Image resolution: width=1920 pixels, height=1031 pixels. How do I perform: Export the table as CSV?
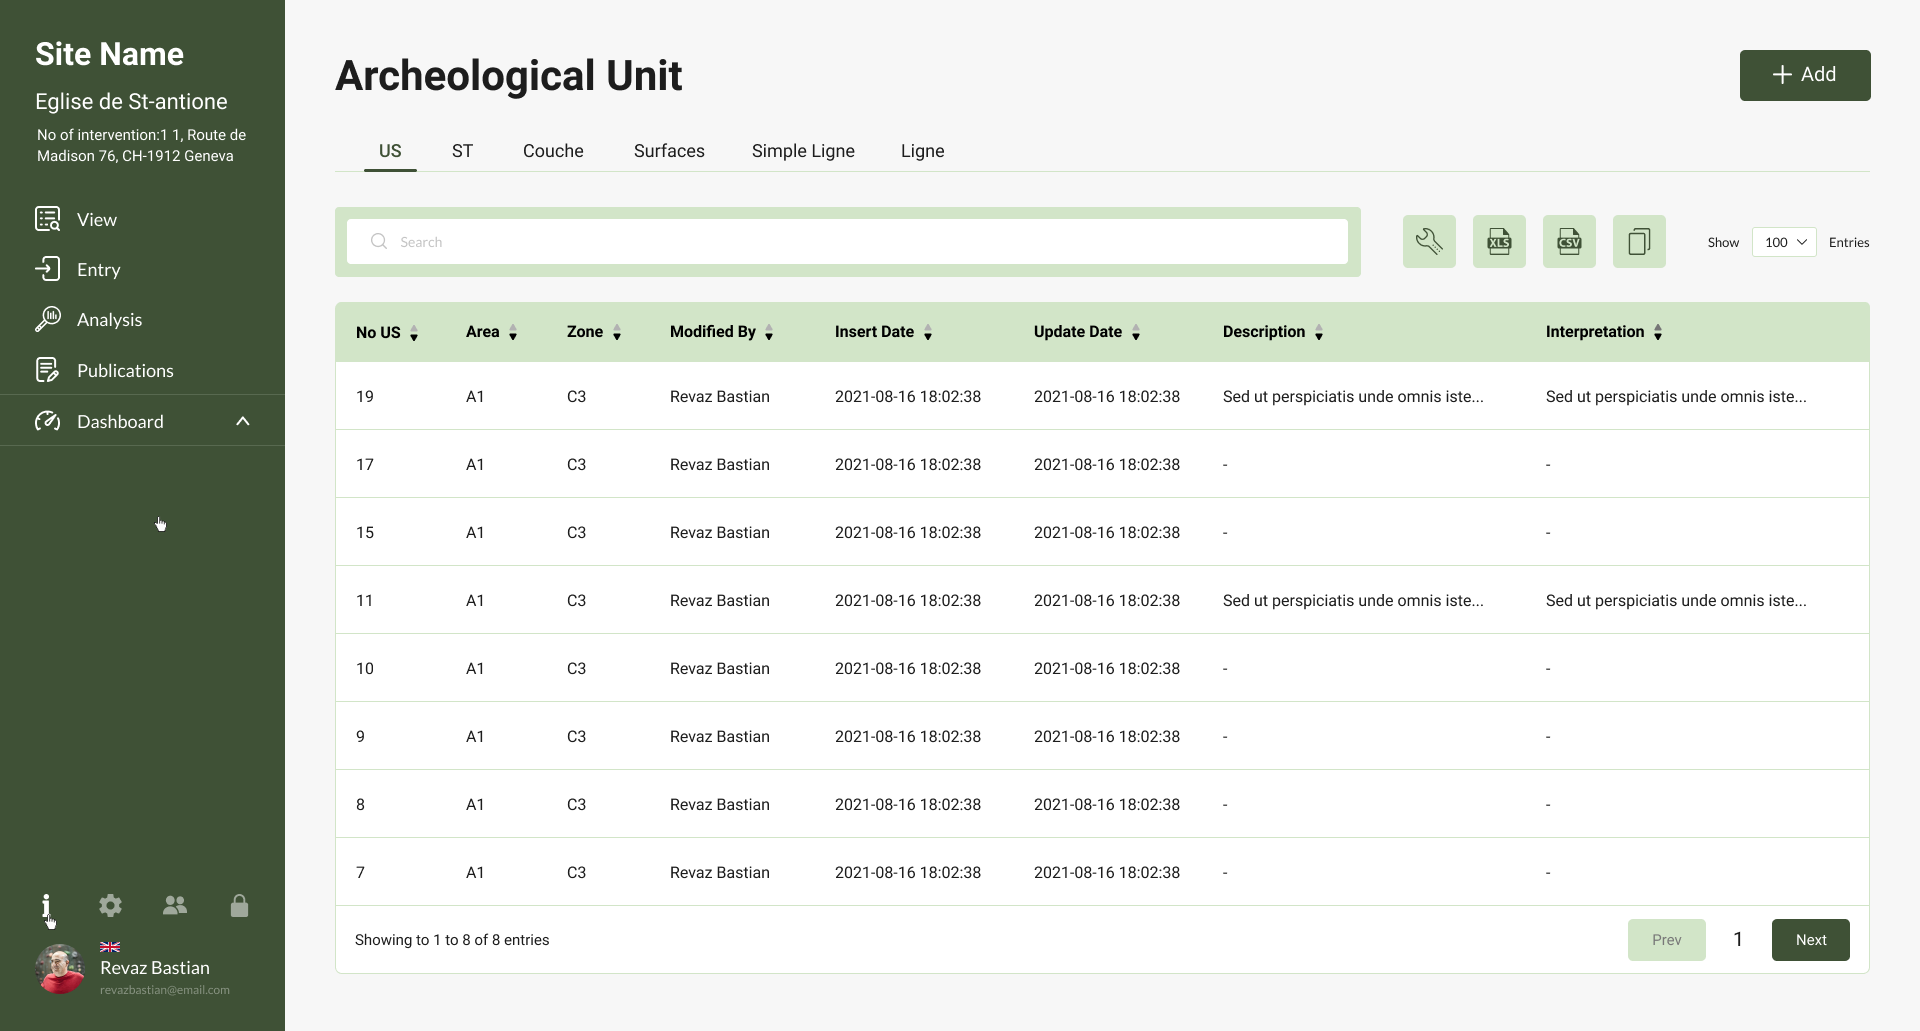coord(1569,242)
